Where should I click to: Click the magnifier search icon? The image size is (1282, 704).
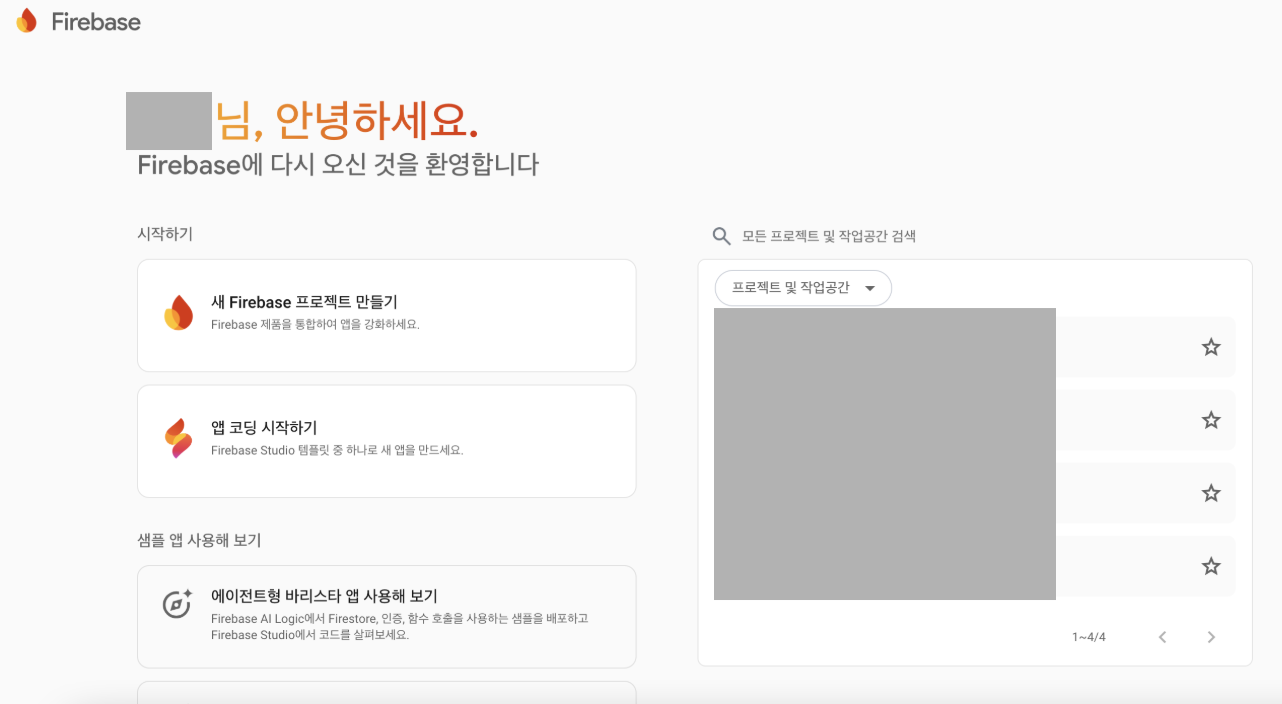pyautogui.click(x=721, y=236)
